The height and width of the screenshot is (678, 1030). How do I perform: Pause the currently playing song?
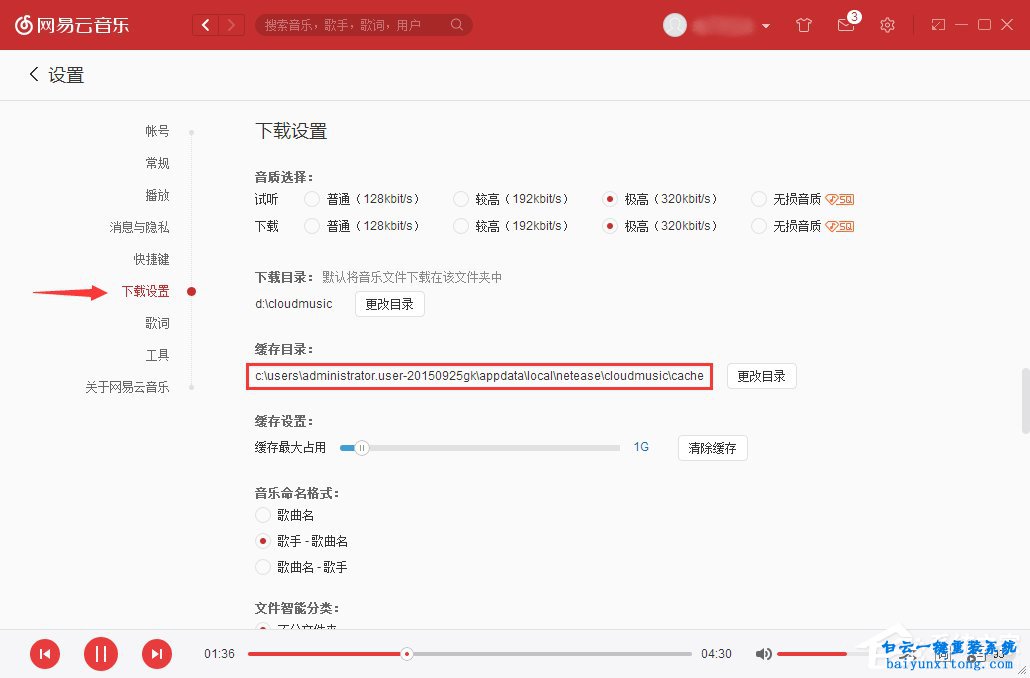100,653
